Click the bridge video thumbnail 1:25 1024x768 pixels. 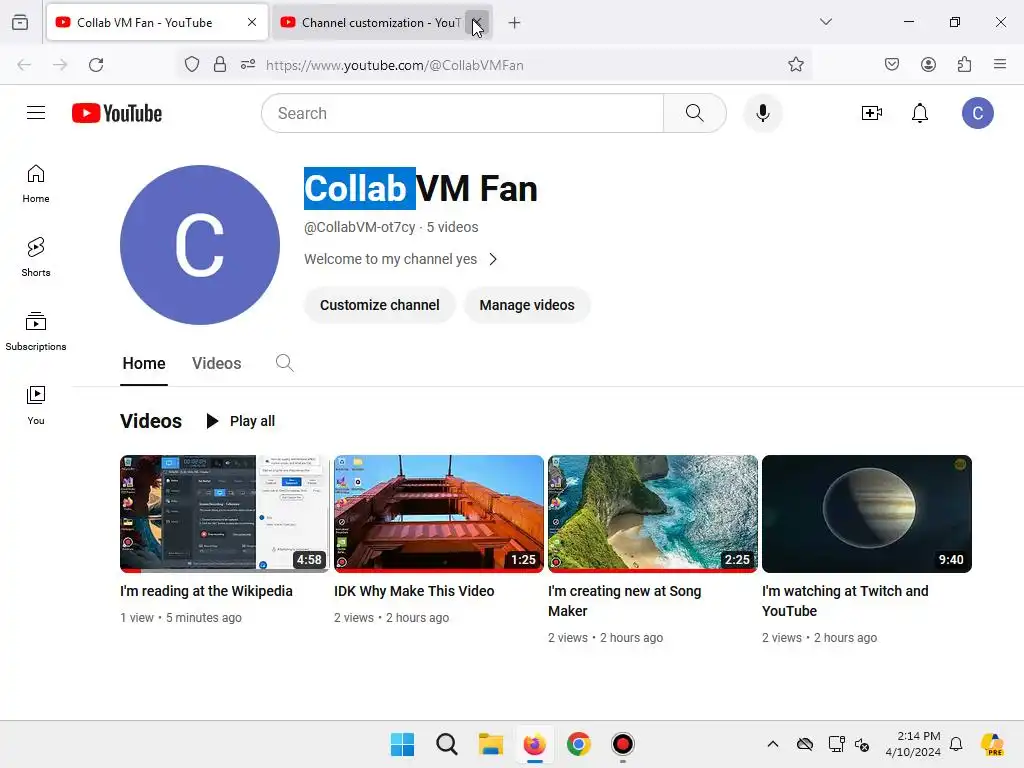439,514
